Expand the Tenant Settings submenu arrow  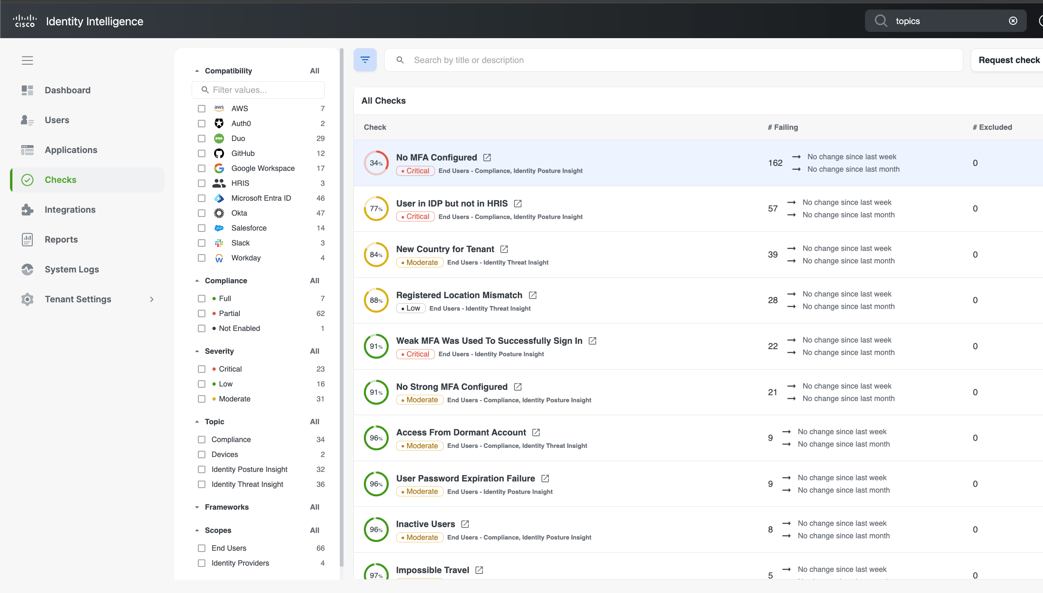152,299
